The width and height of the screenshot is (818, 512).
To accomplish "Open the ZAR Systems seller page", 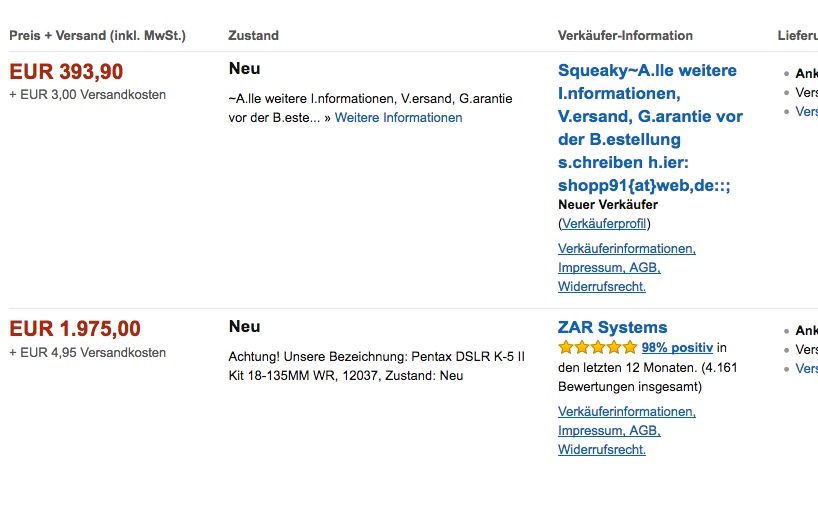I will click(612, 327).
